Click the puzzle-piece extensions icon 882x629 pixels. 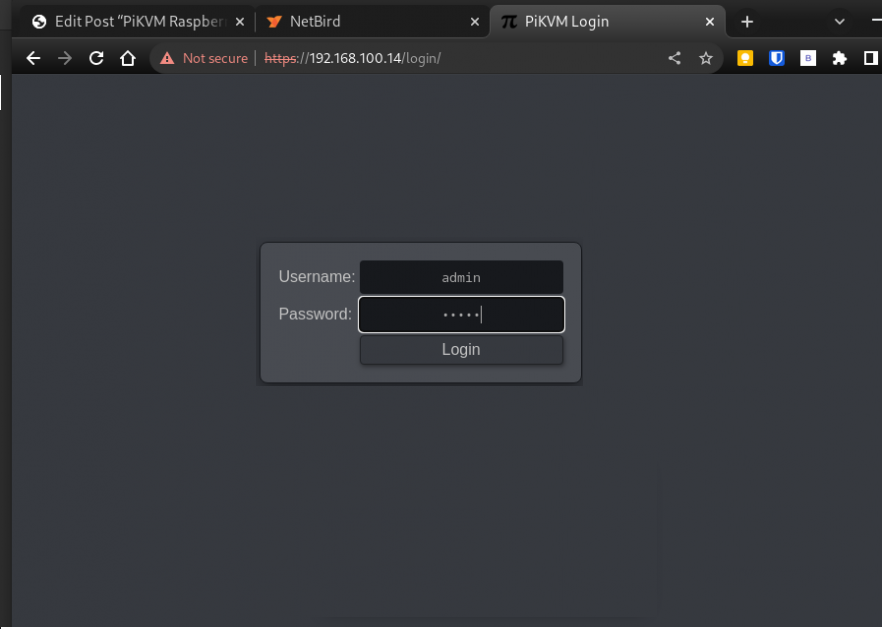[840, 58]
